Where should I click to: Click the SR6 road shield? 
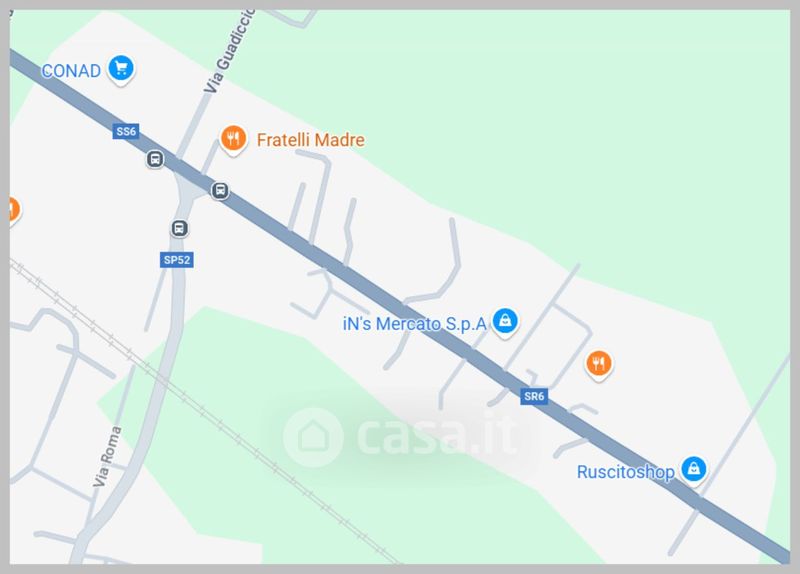click(x=534, y=396)
